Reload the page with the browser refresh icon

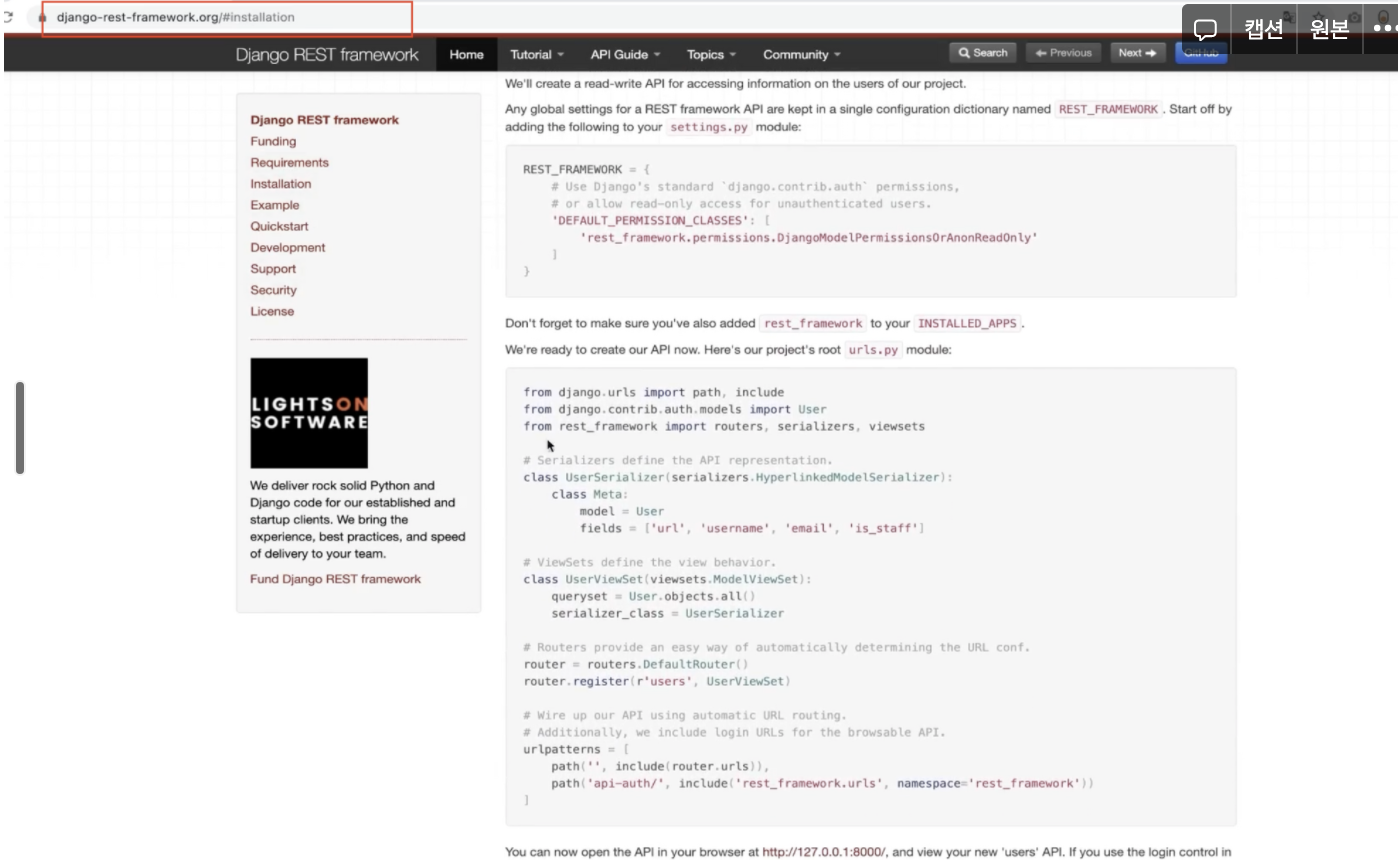pyautogui.click(x=8, y=17)
